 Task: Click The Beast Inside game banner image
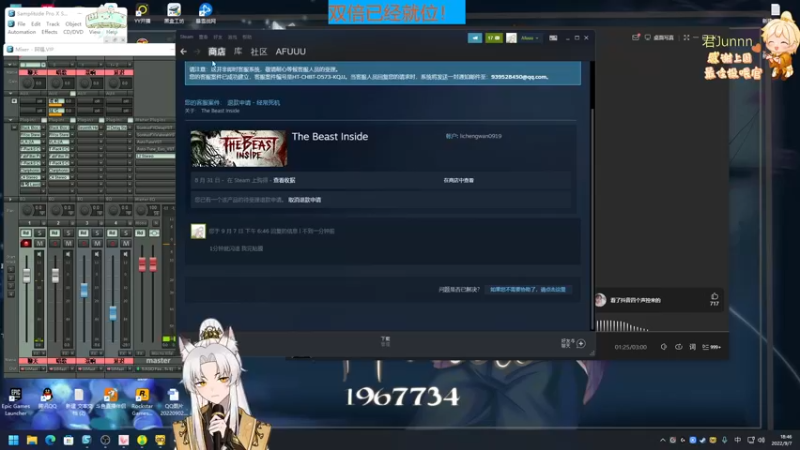point(238,148)
